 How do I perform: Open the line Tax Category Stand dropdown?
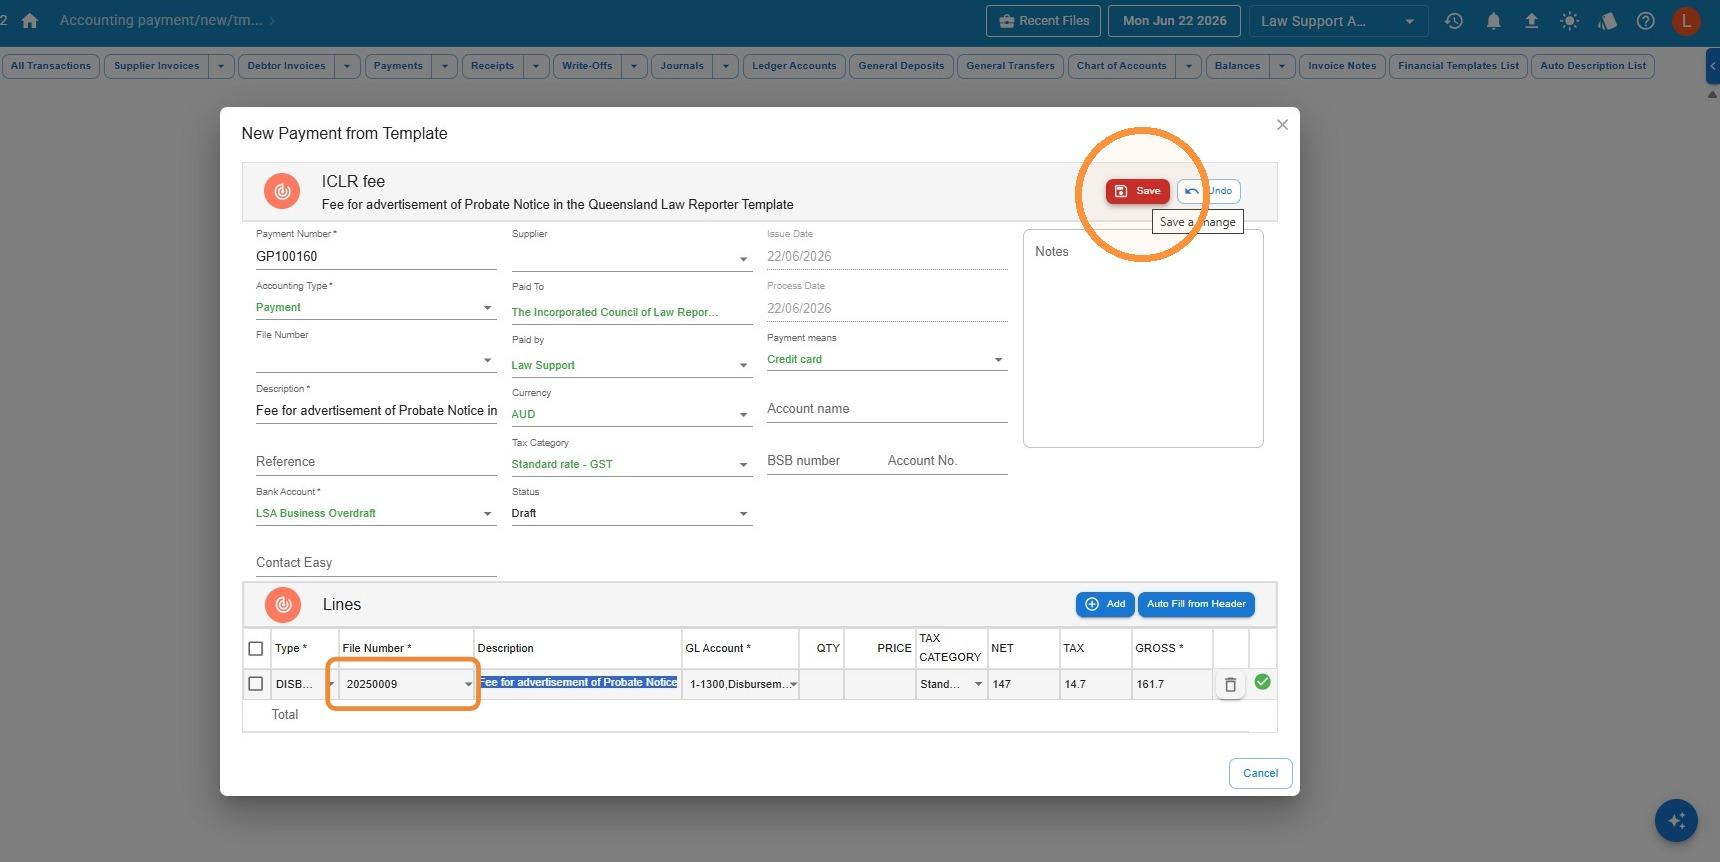[x=978, y=685]
